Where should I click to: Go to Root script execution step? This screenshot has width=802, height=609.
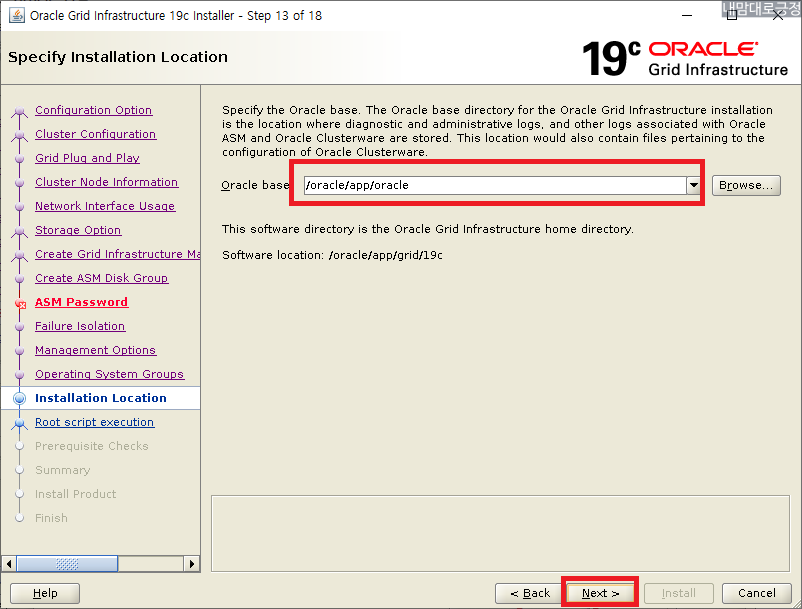(x=95, y=422)
